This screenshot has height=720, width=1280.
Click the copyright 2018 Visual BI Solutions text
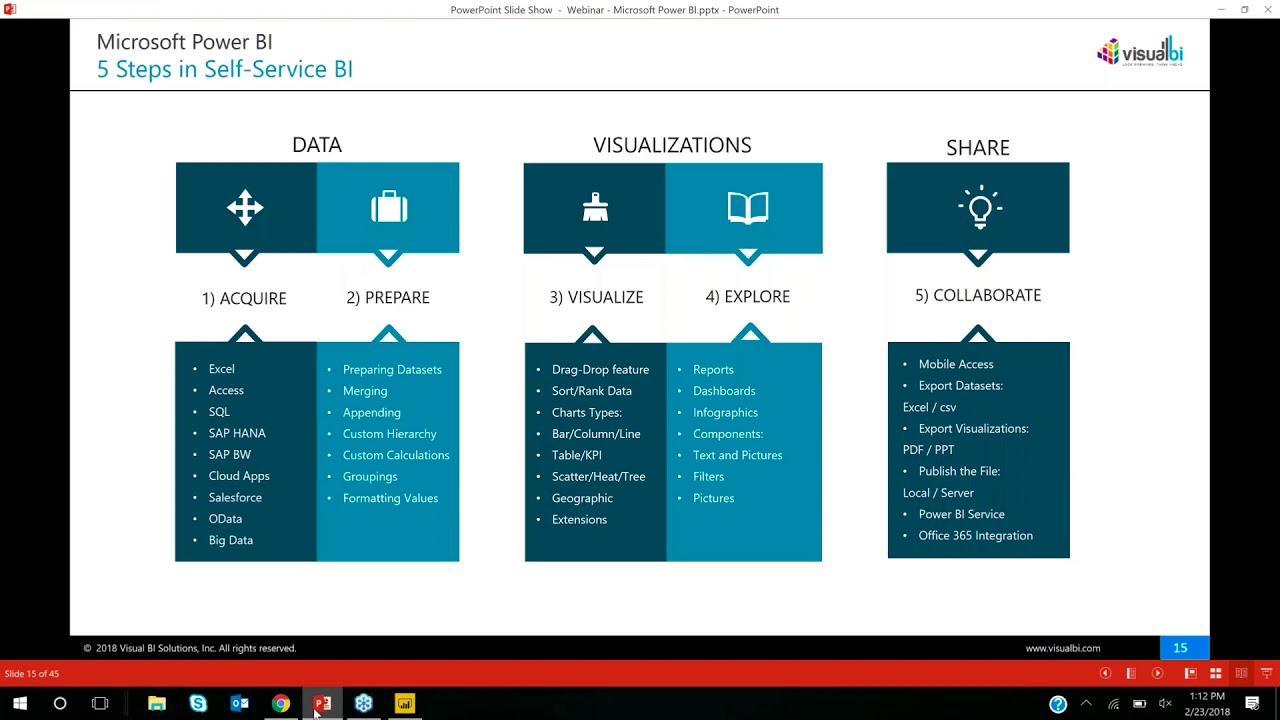pyautogui.click(x=190, y=648)
